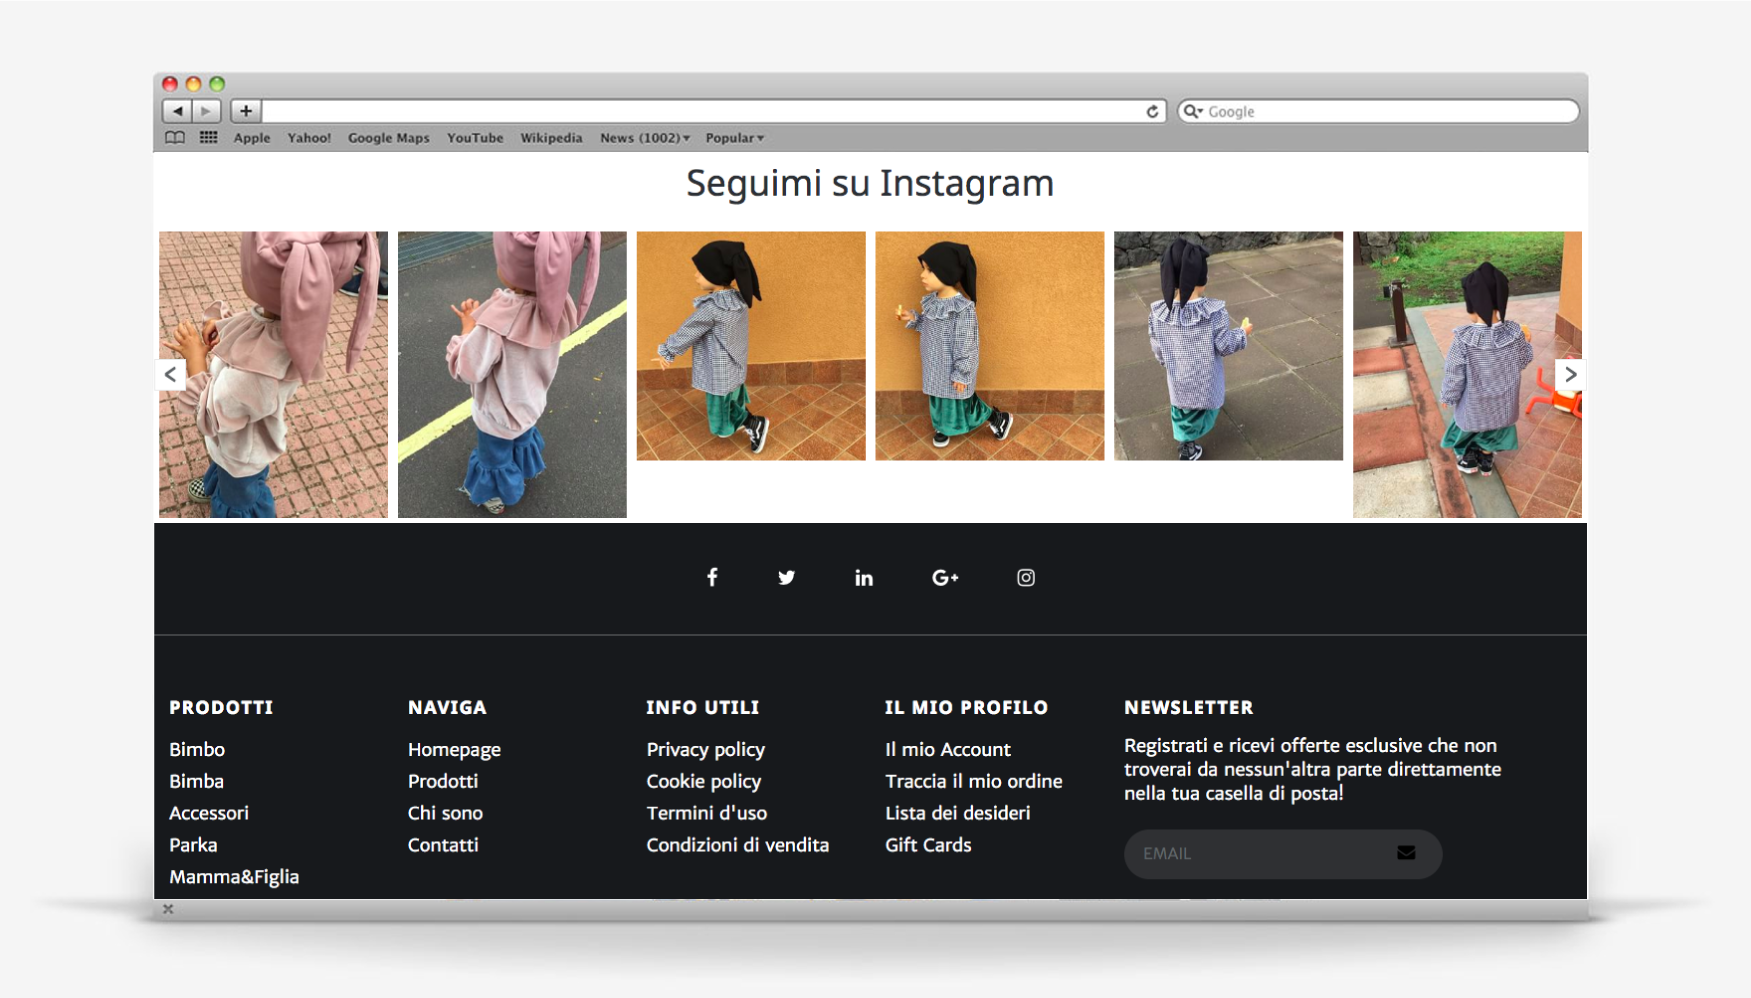Open the Yahoo! bookmark
This screenshot has height=998, width=1751.
coord(309,138)
